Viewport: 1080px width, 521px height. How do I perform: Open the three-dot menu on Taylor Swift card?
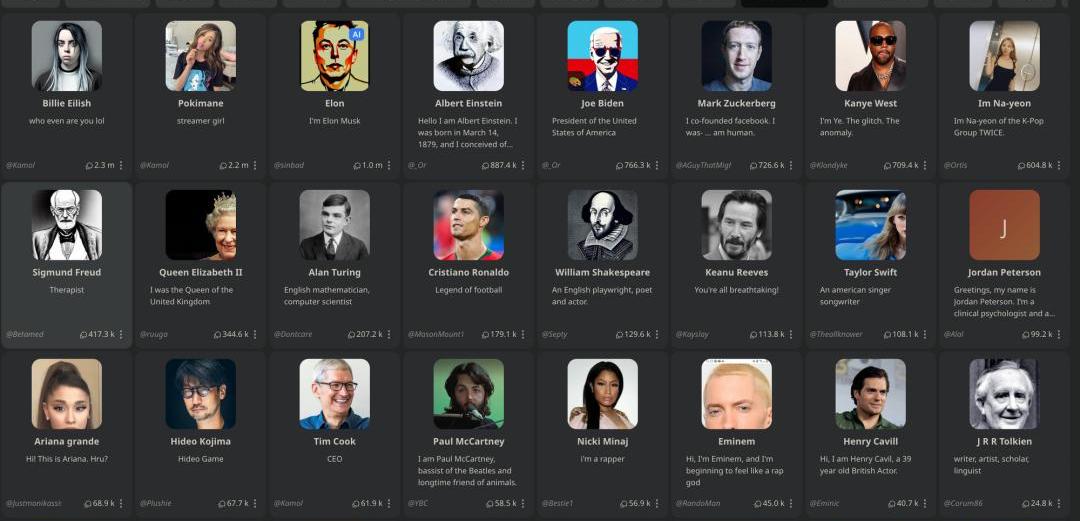pos(925,334)
